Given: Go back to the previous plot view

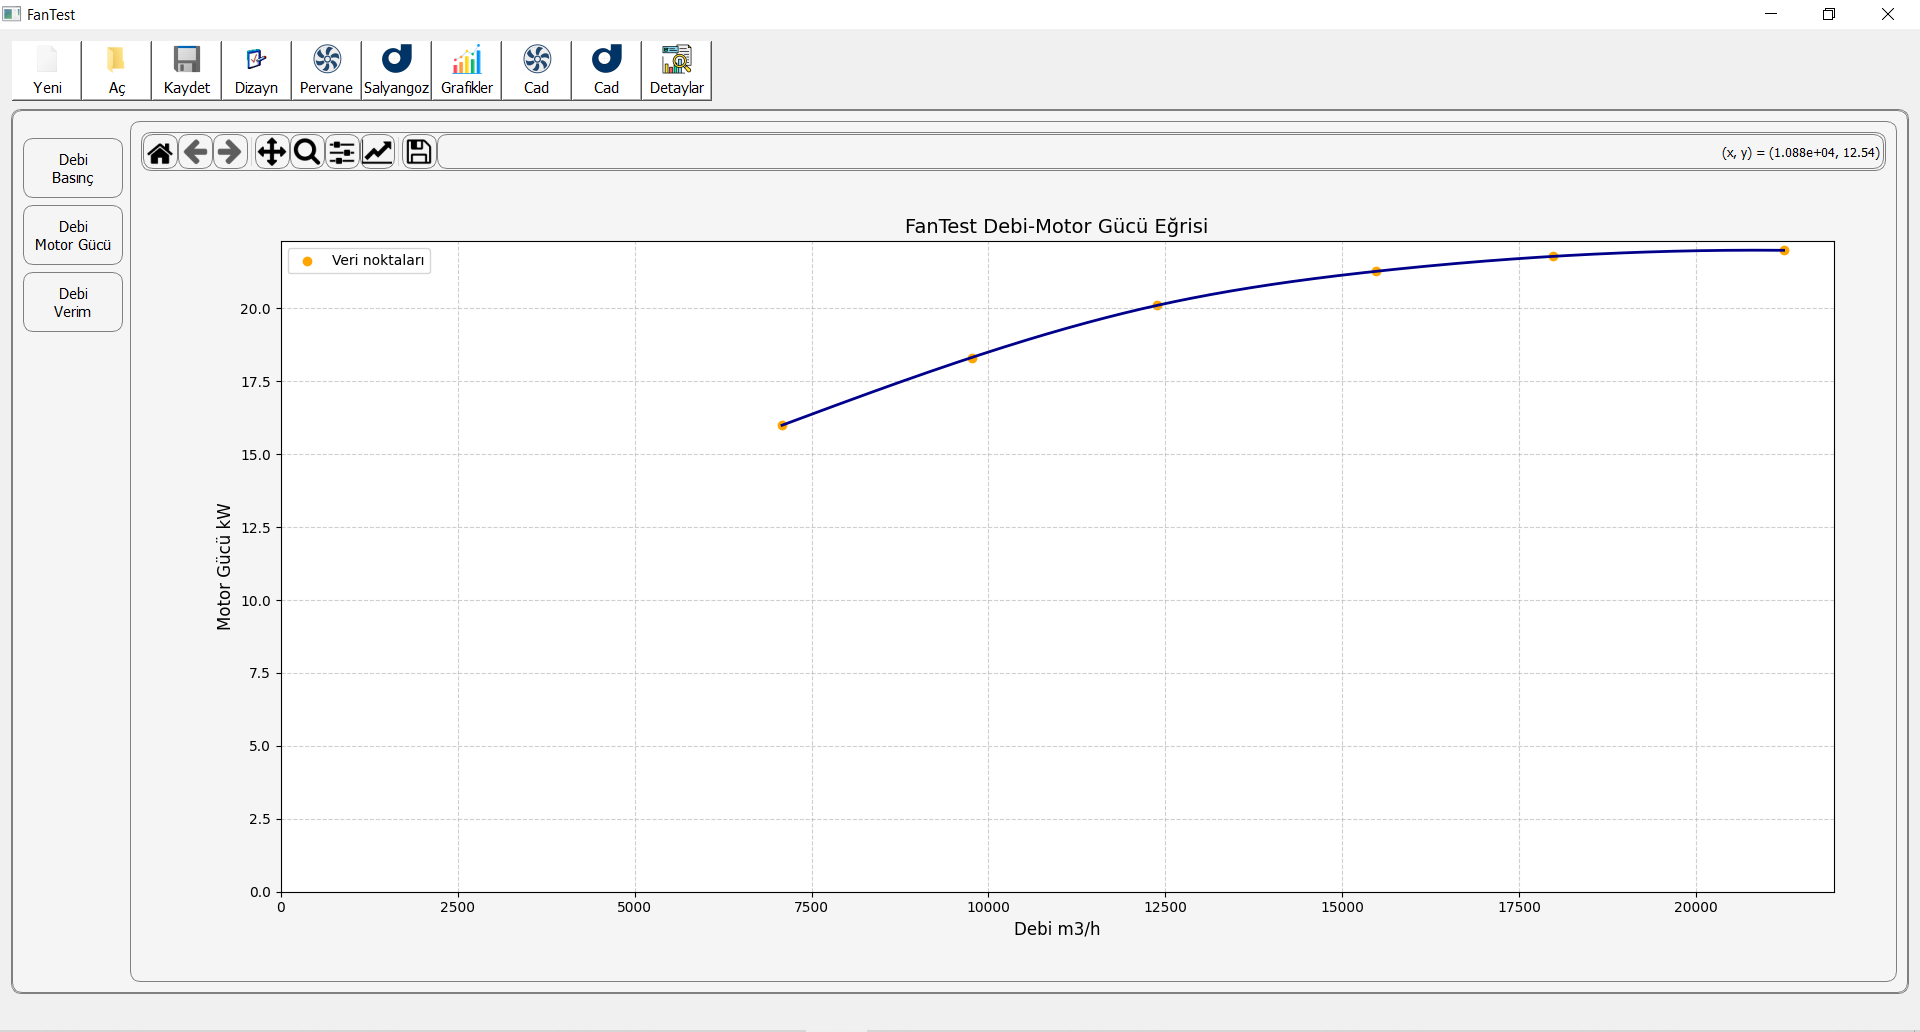Looking at the screenshot, I should pyautogui.click(x=196, y=152).
